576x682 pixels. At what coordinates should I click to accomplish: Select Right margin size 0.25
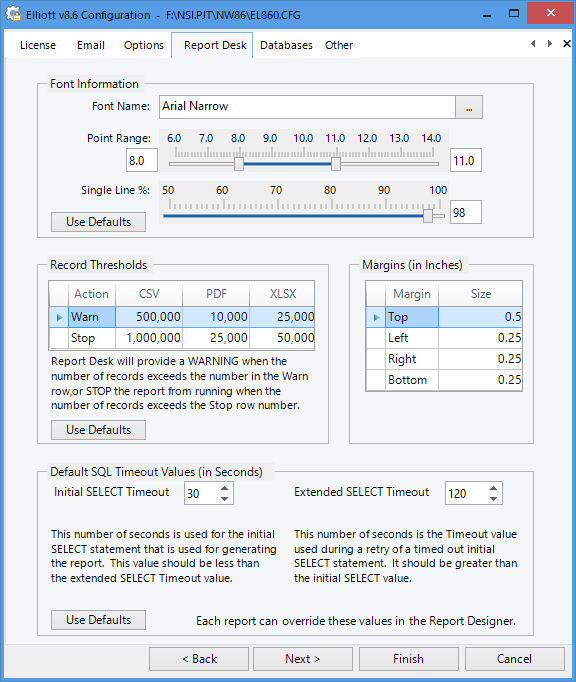click(480, 359)
